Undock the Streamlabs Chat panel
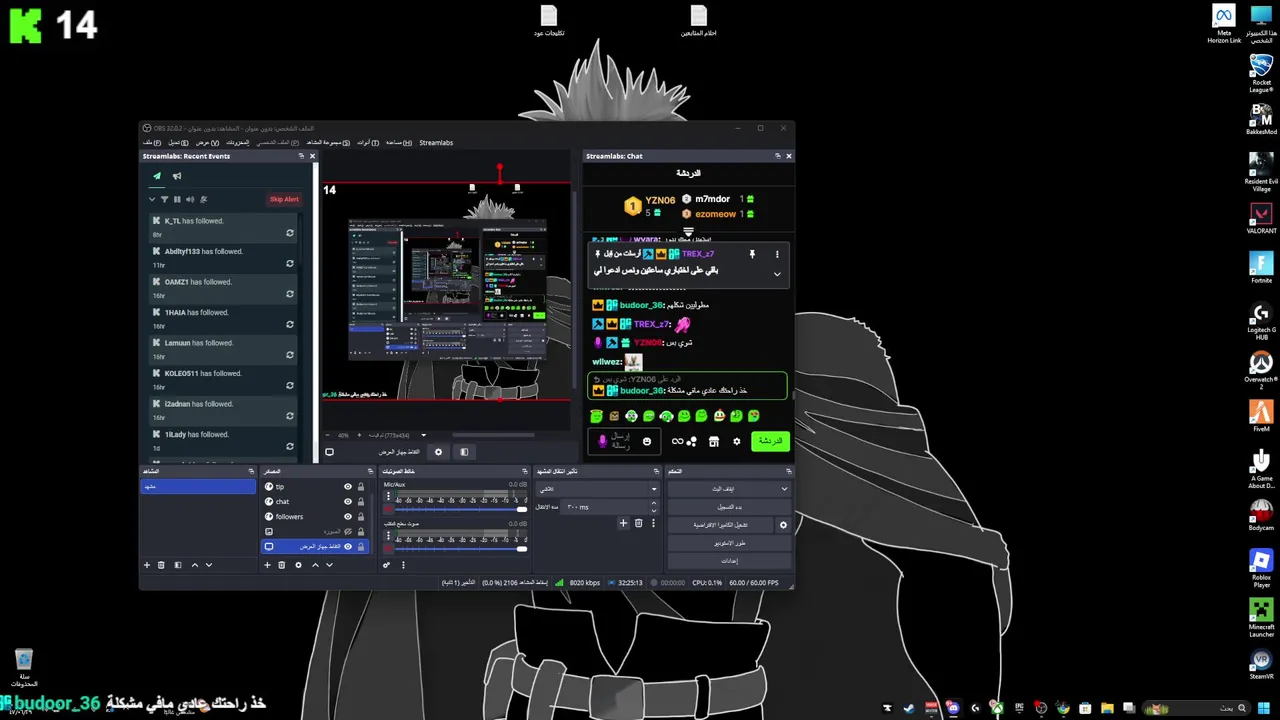The height and width of the screenshot is (720, 1280). coord(777,156)
